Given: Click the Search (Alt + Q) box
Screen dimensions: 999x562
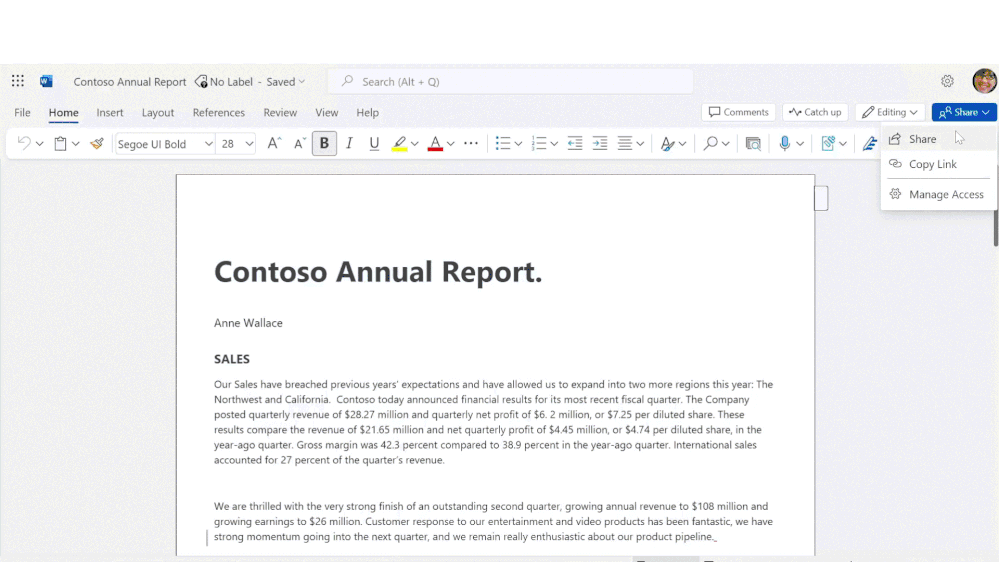Looking at the screenshot, I should point(510,82).
